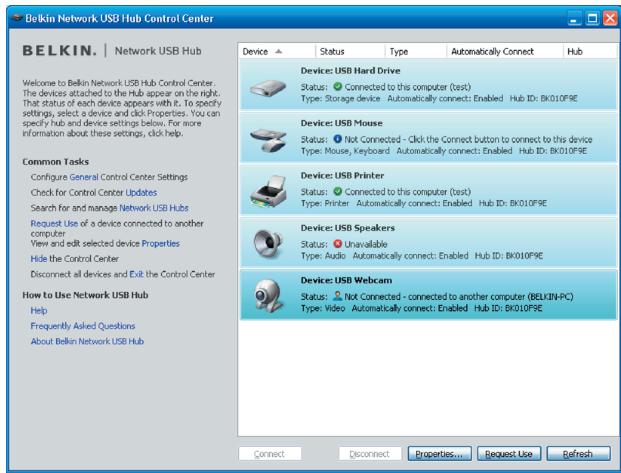Click 'How to Use Network USB Hub' heading
The width and height of the screenshot is (621, 473).
85,295
